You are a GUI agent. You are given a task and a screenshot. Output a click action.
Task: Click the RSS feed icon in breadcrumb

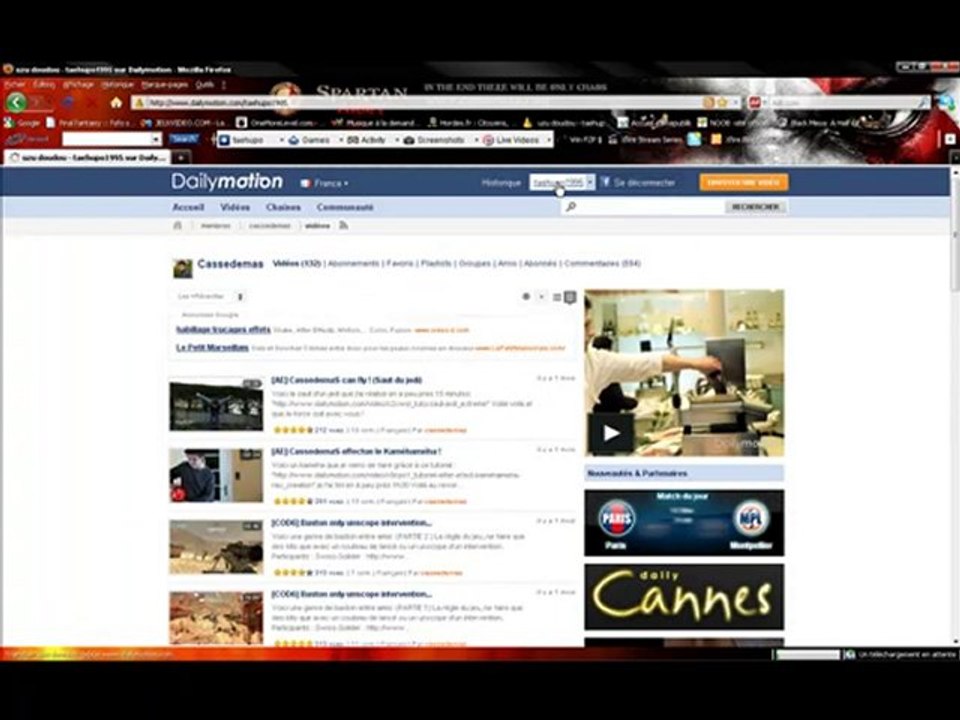click(343, 225)
